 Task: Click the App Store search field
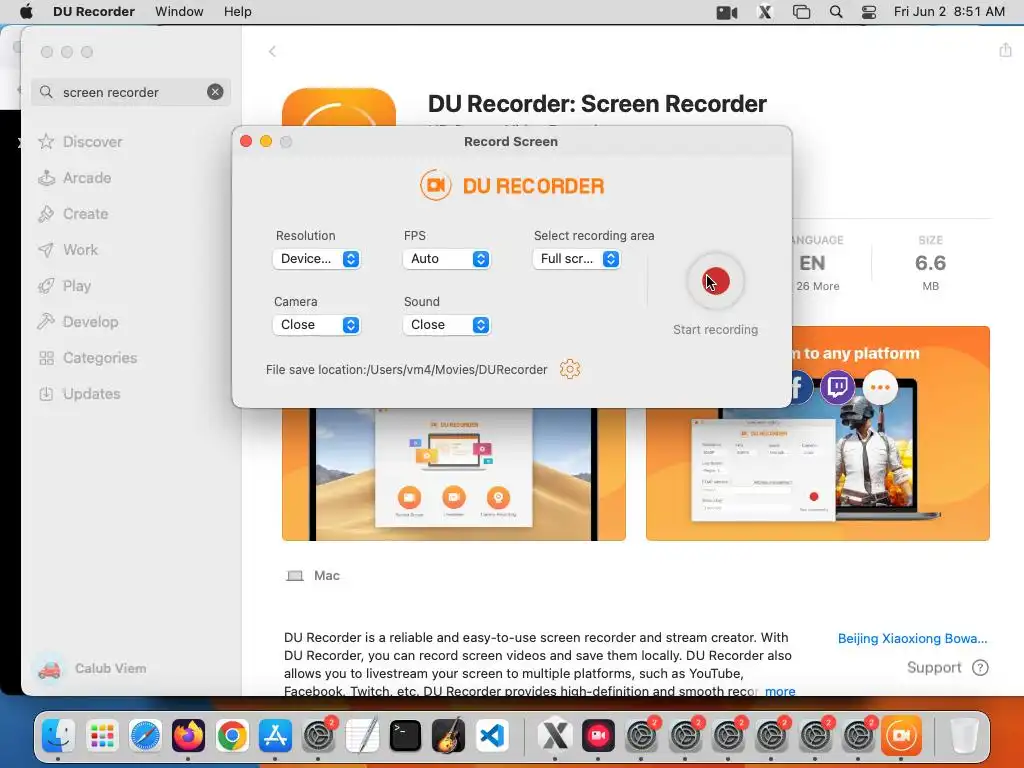coord(131,92)
